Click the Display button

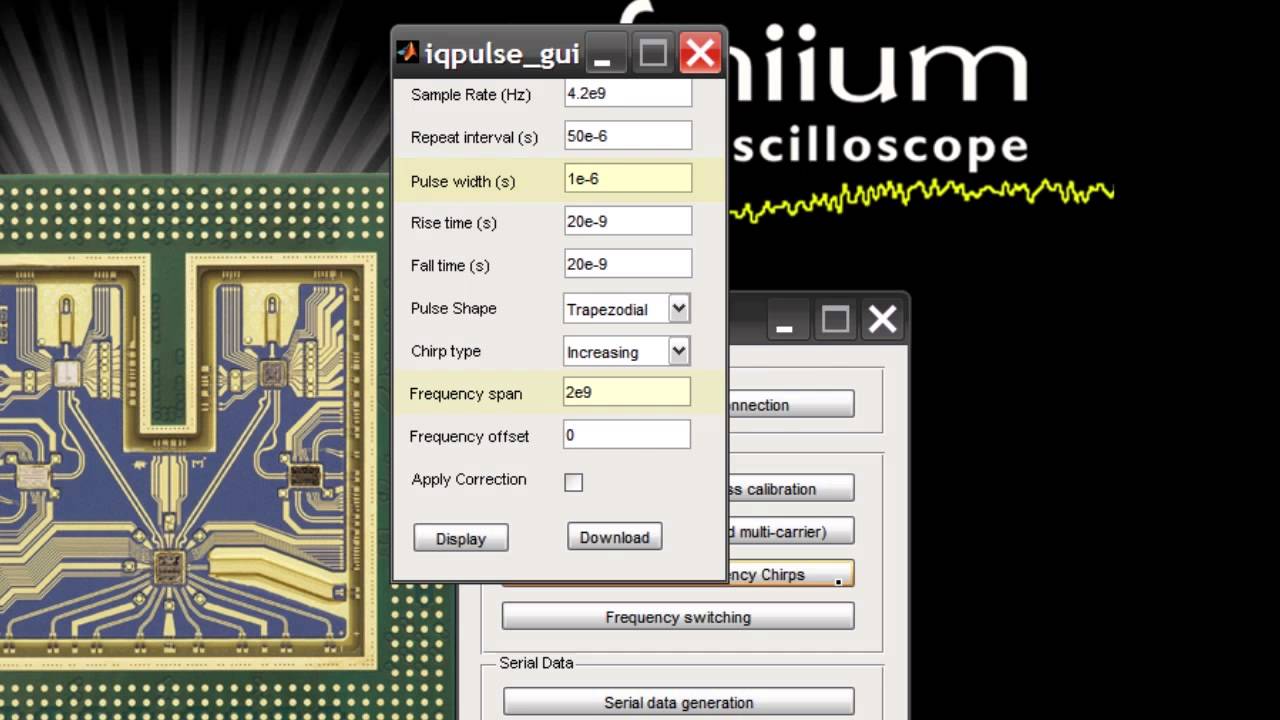coord(461,538)
